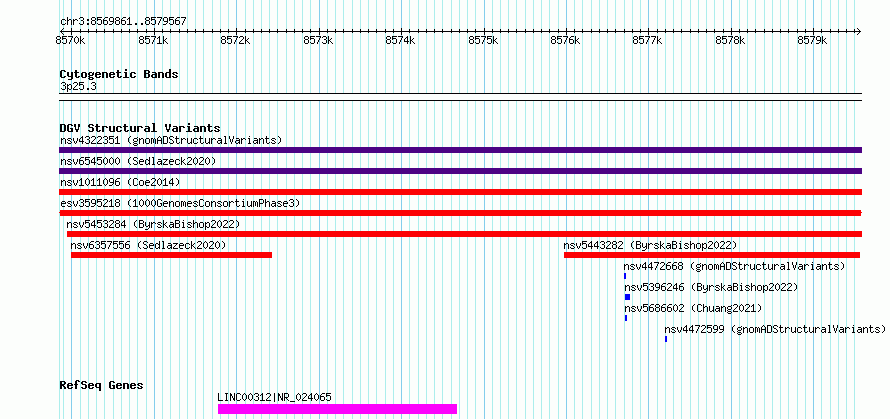
Task: Click the right arrowhead of the ruler
Action: point(859,31)
